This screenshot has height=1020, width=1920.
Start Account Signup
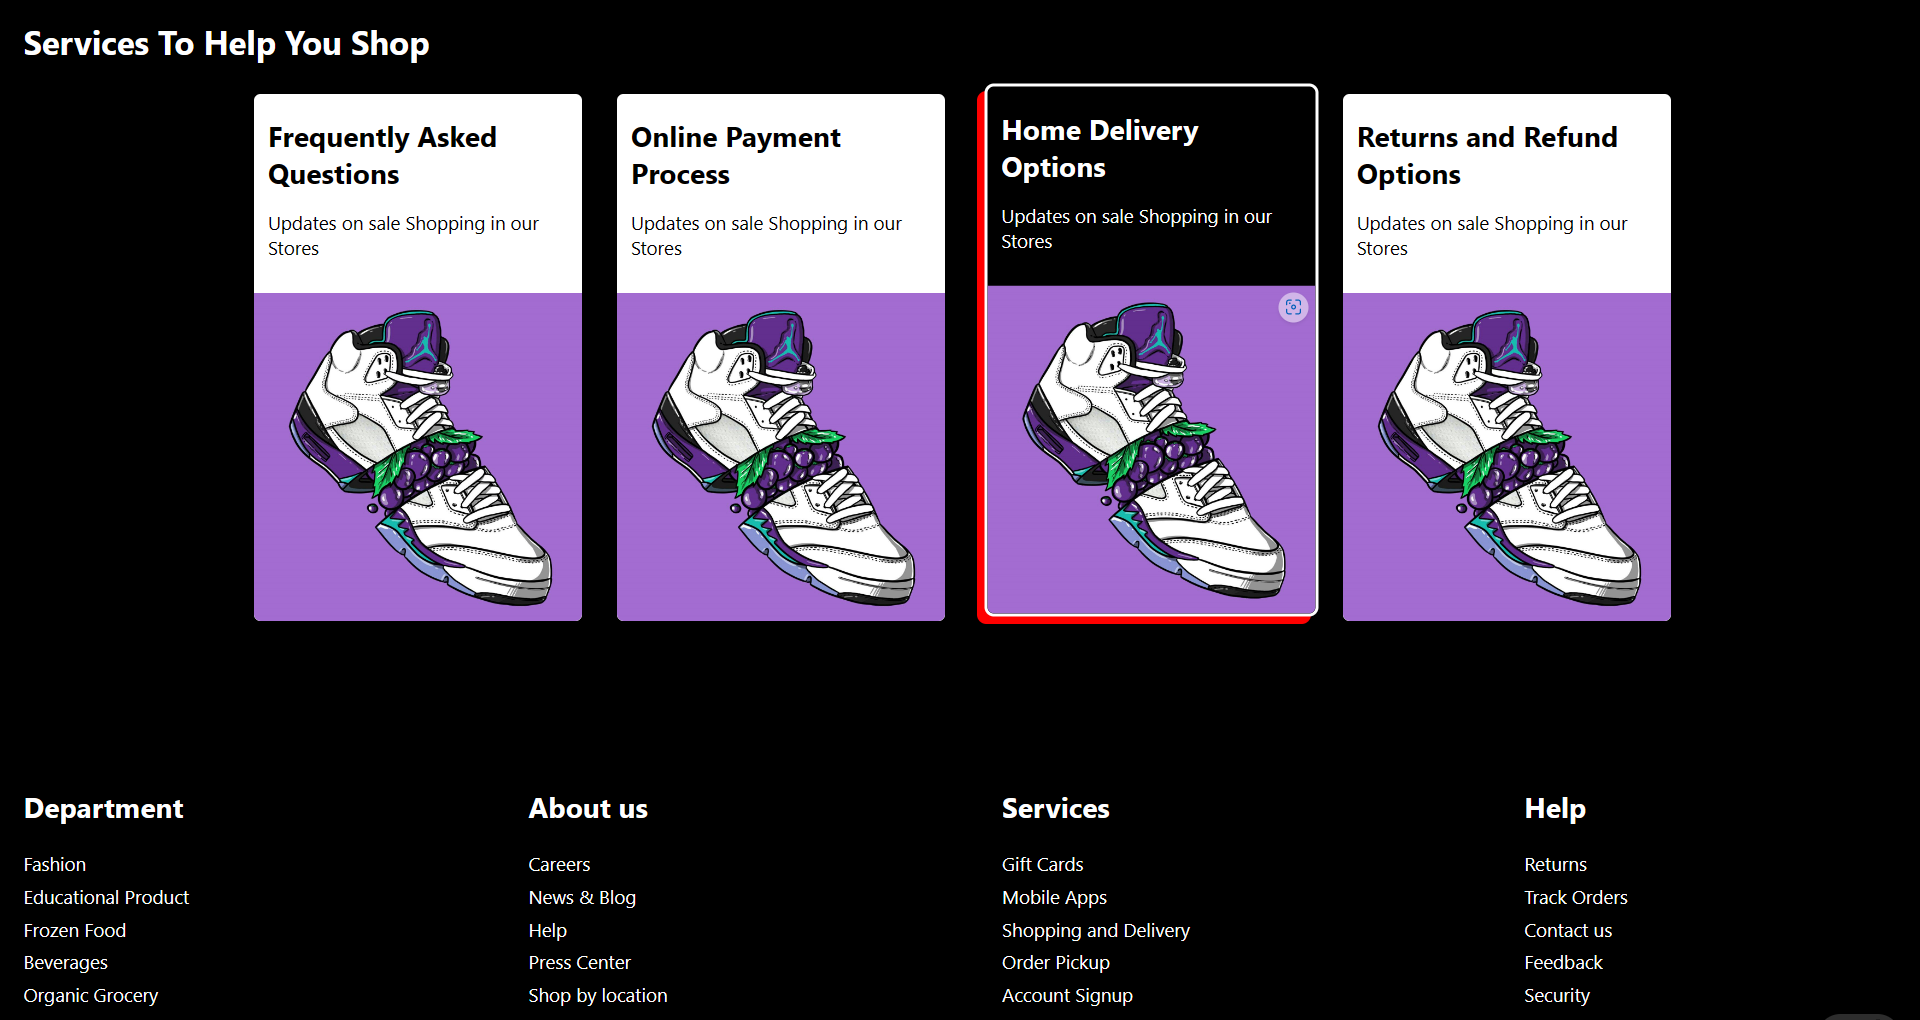pyautogui.click(x=1066, y=995)
